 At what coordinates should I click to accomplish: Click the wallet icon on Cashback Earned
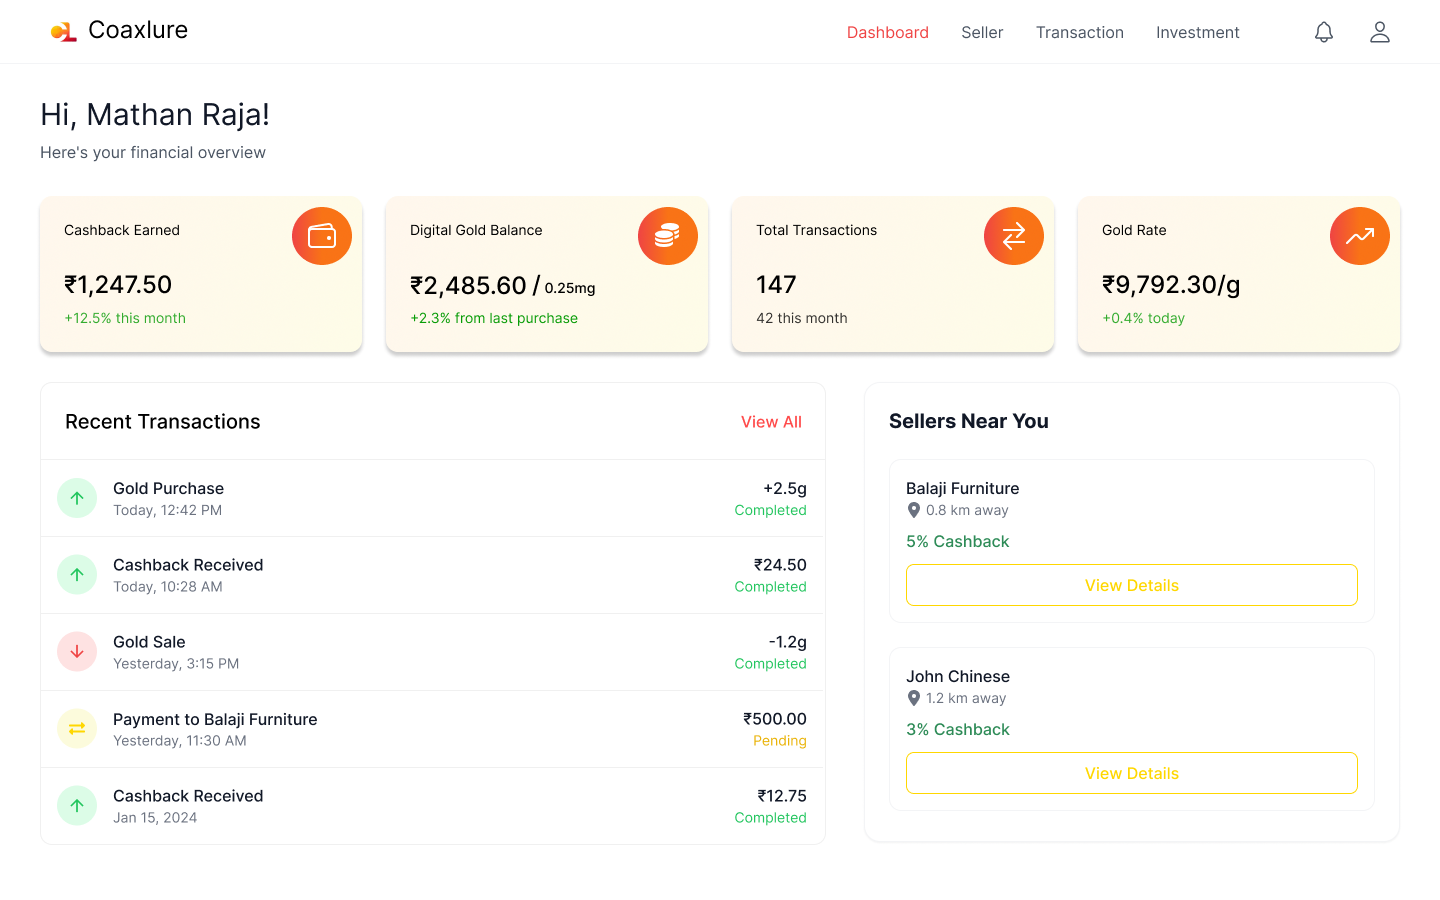point(321,236)
